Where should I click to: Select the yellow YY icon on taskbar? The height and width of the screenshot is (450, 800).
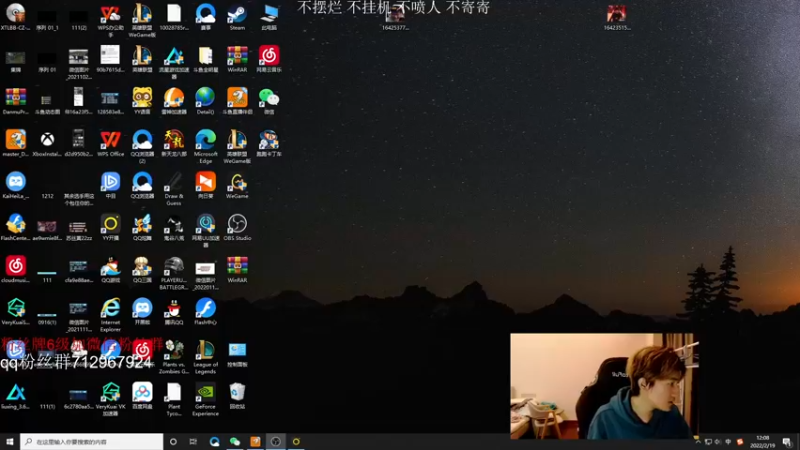[296, 442]
